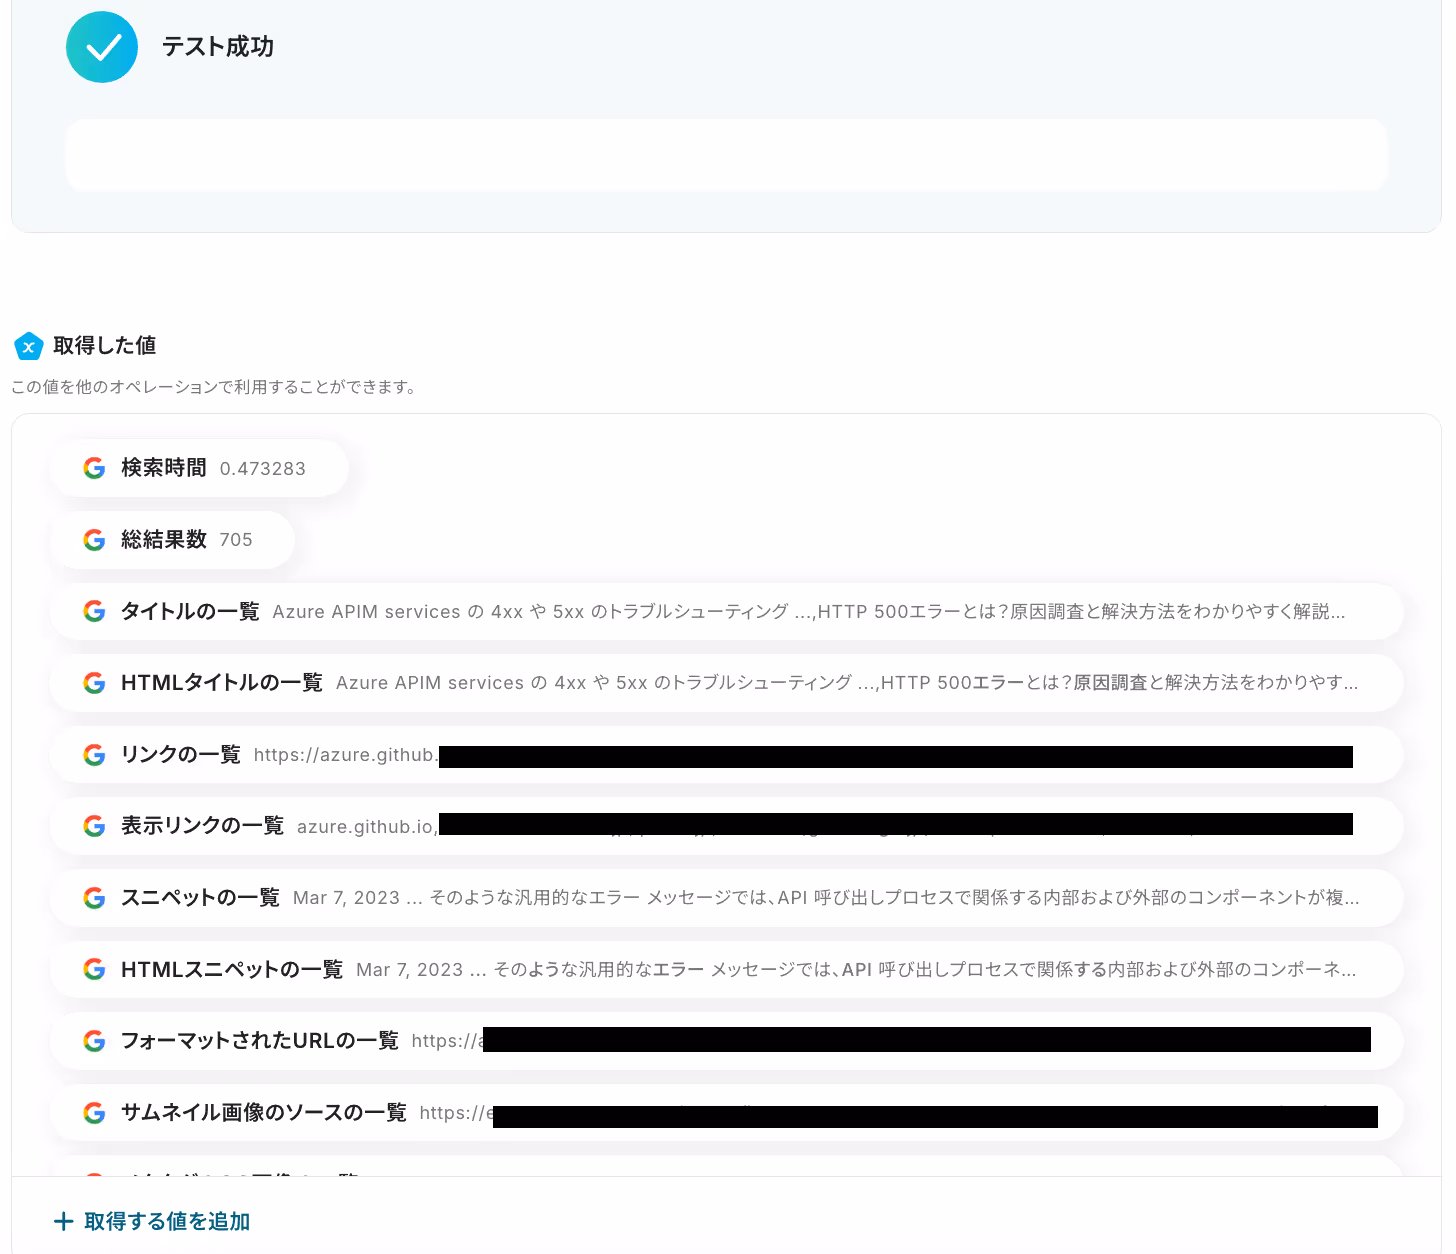The width and height of the screenshot is (1456, 1254).
Task: Select the スニペットの一覧 label
Action: tap(200, 898)
